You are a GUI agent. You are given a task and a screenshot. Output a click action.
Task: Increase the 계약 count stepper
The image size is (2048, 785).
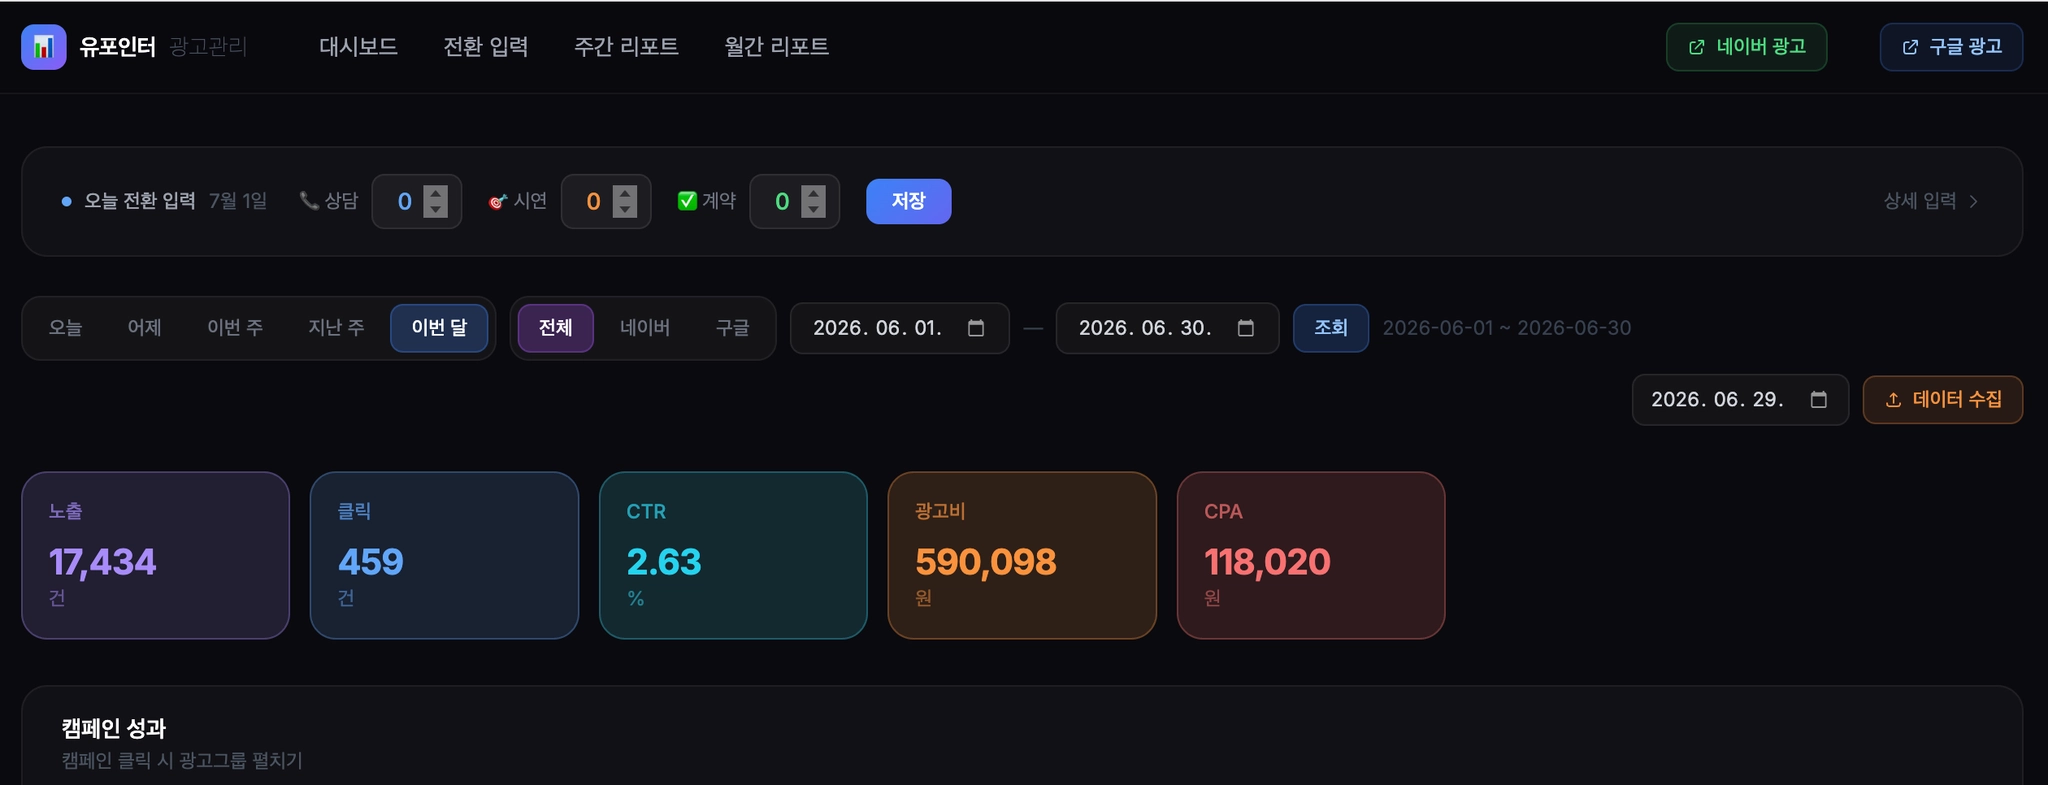tap(814, 194)
